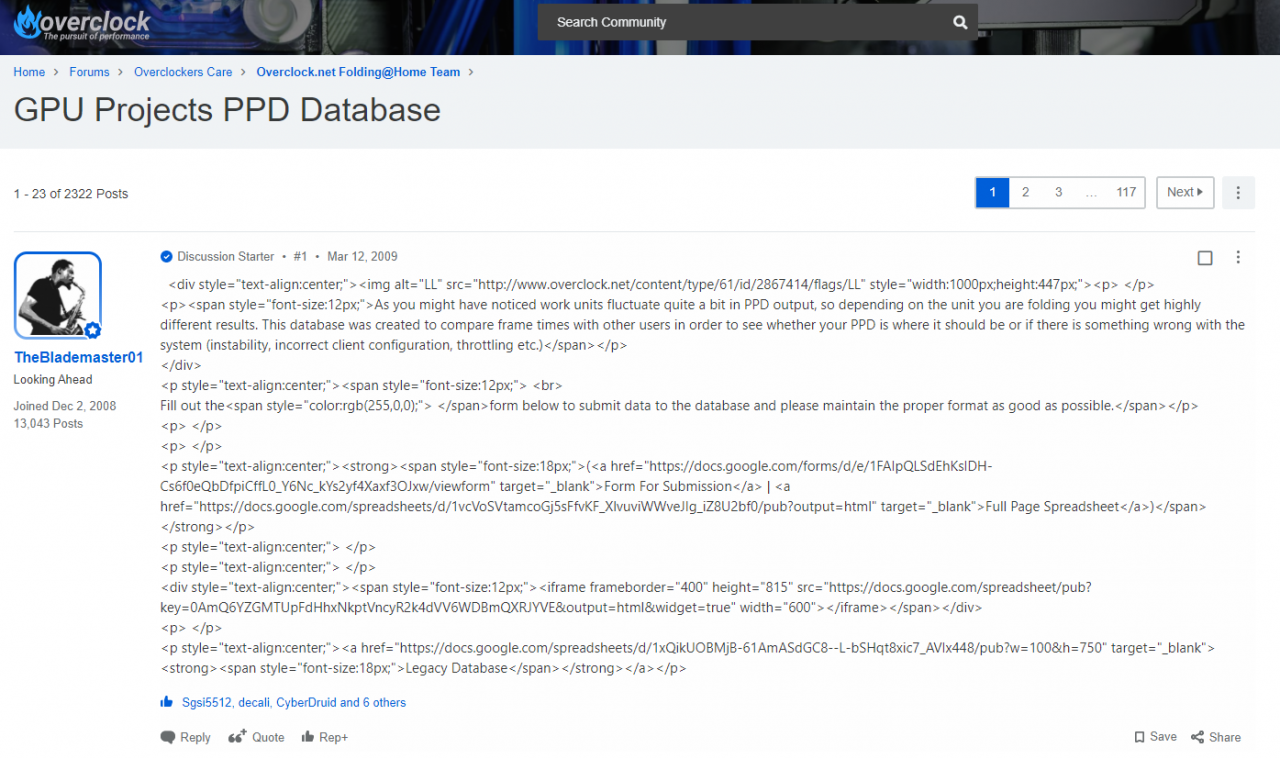This screenshot has height=759, width=1280.
Task: Click the search magnifier icon
Action: click(x=960, y=22)
